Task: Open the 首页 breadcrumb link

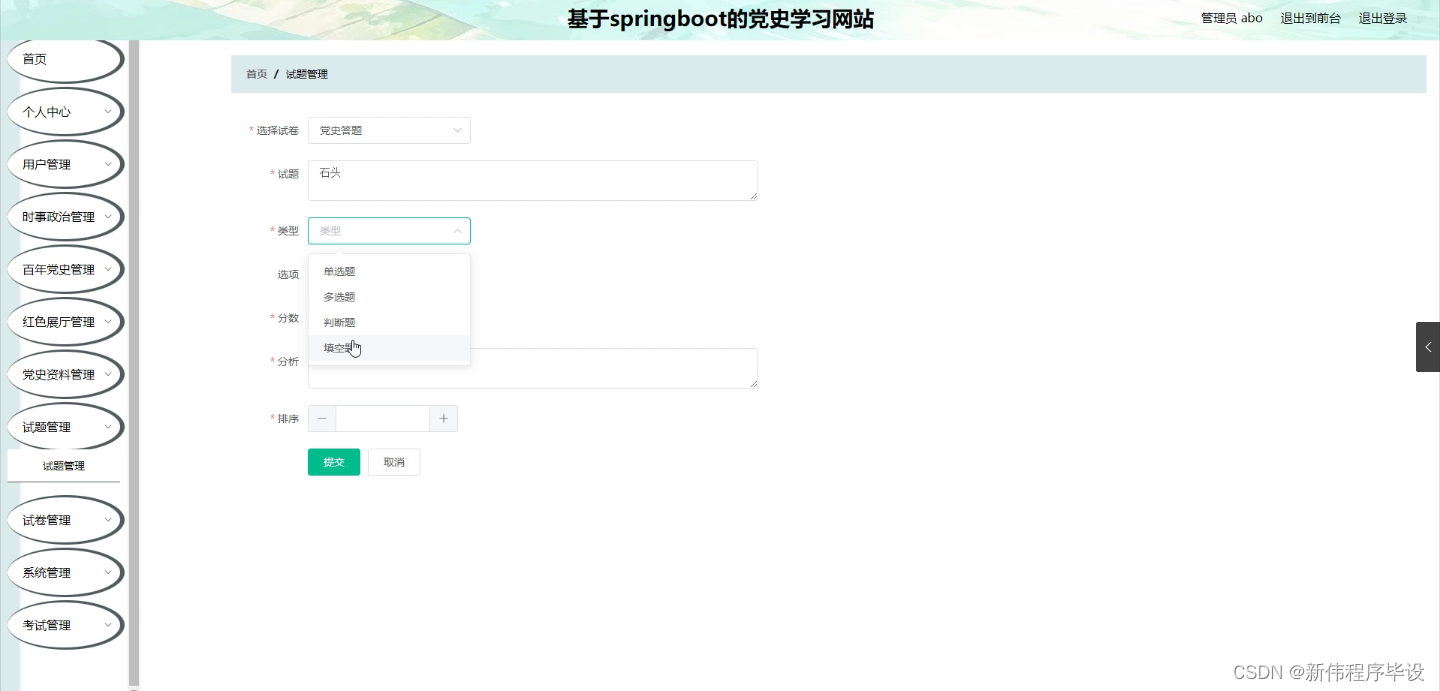Action: pyautogui.click(x=255, y=73)
